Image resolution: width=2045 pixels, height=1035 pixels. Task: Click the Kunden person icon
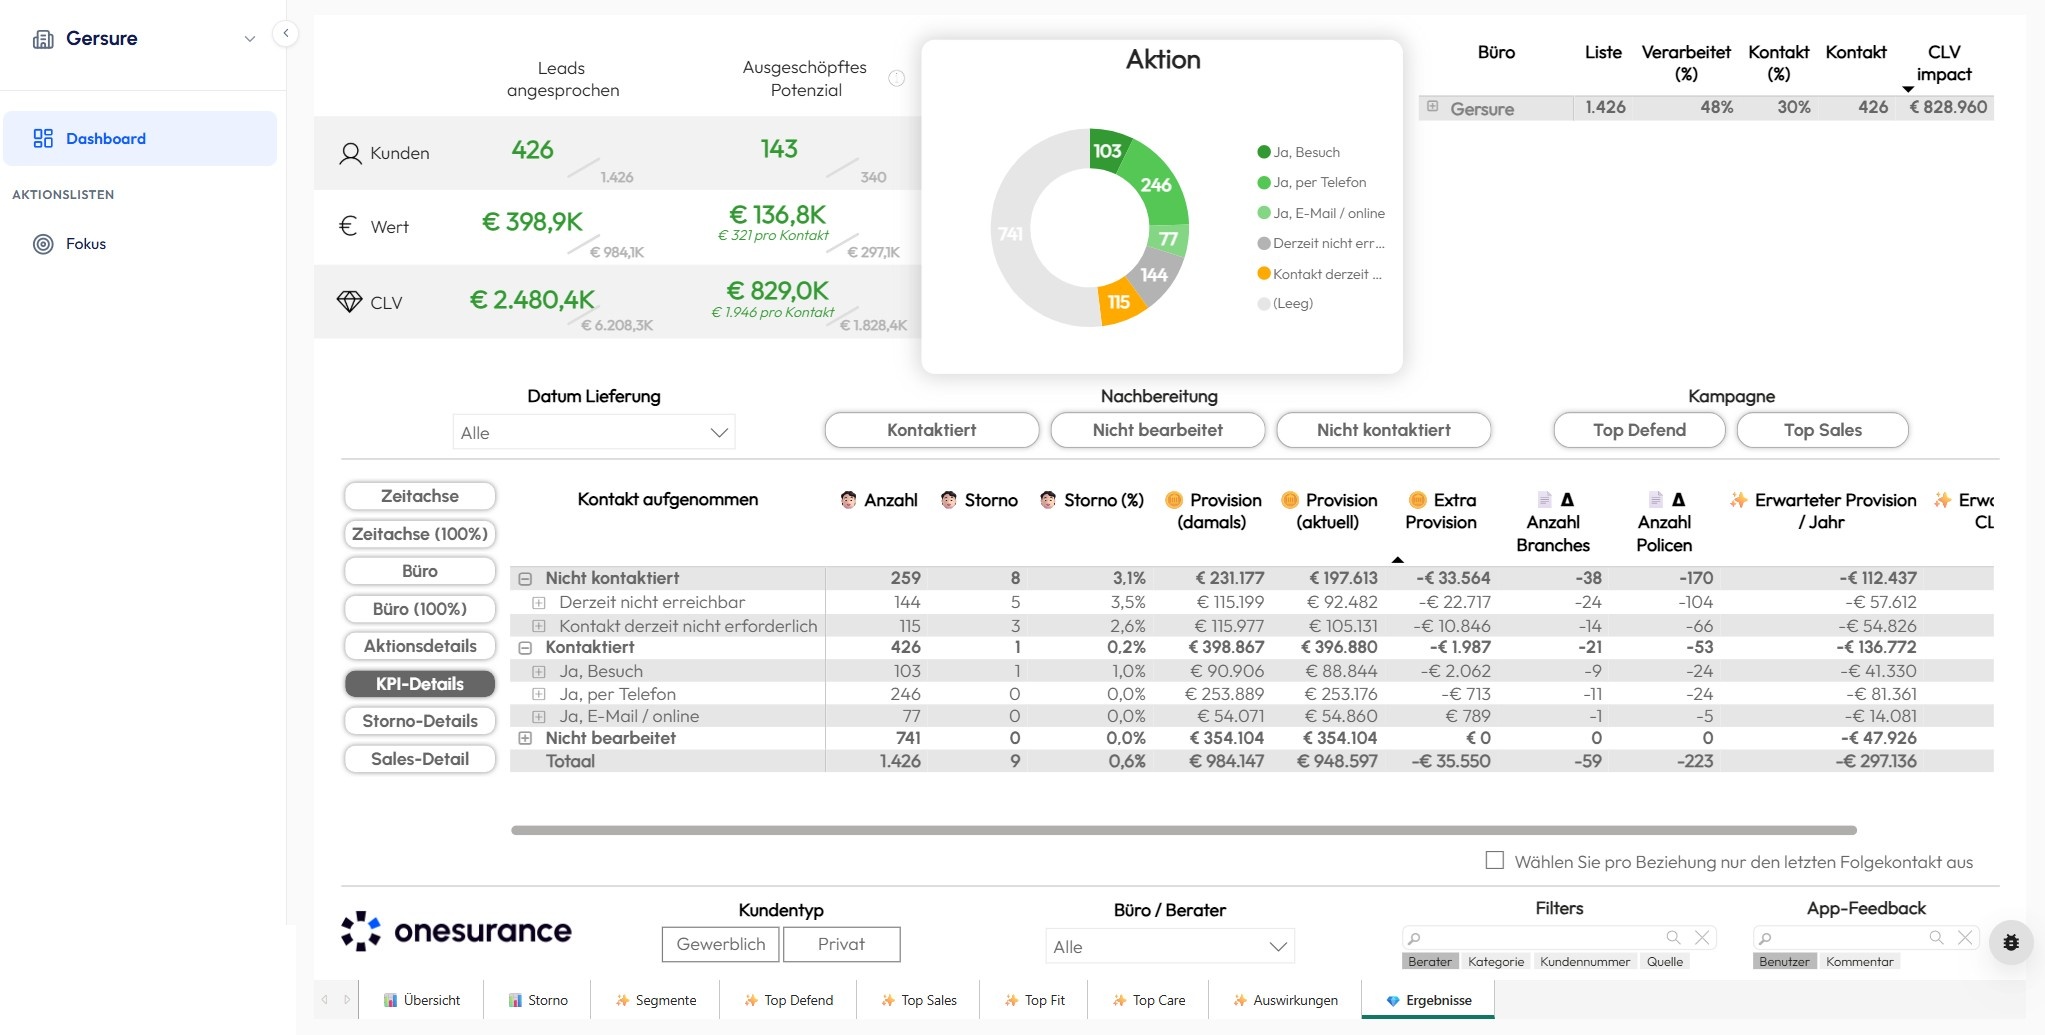pyautogui.click(x=350, y=152)
